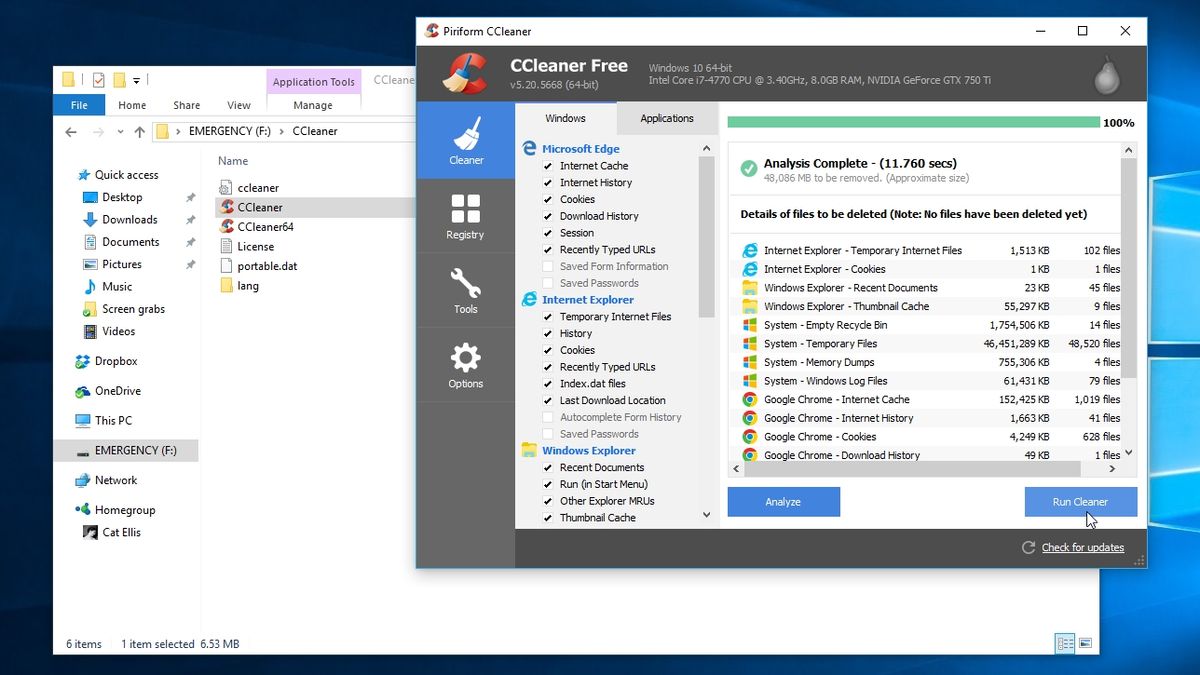
Task: Click the Google Chrome icon next to Internet Cache
Action: (748, 399)
